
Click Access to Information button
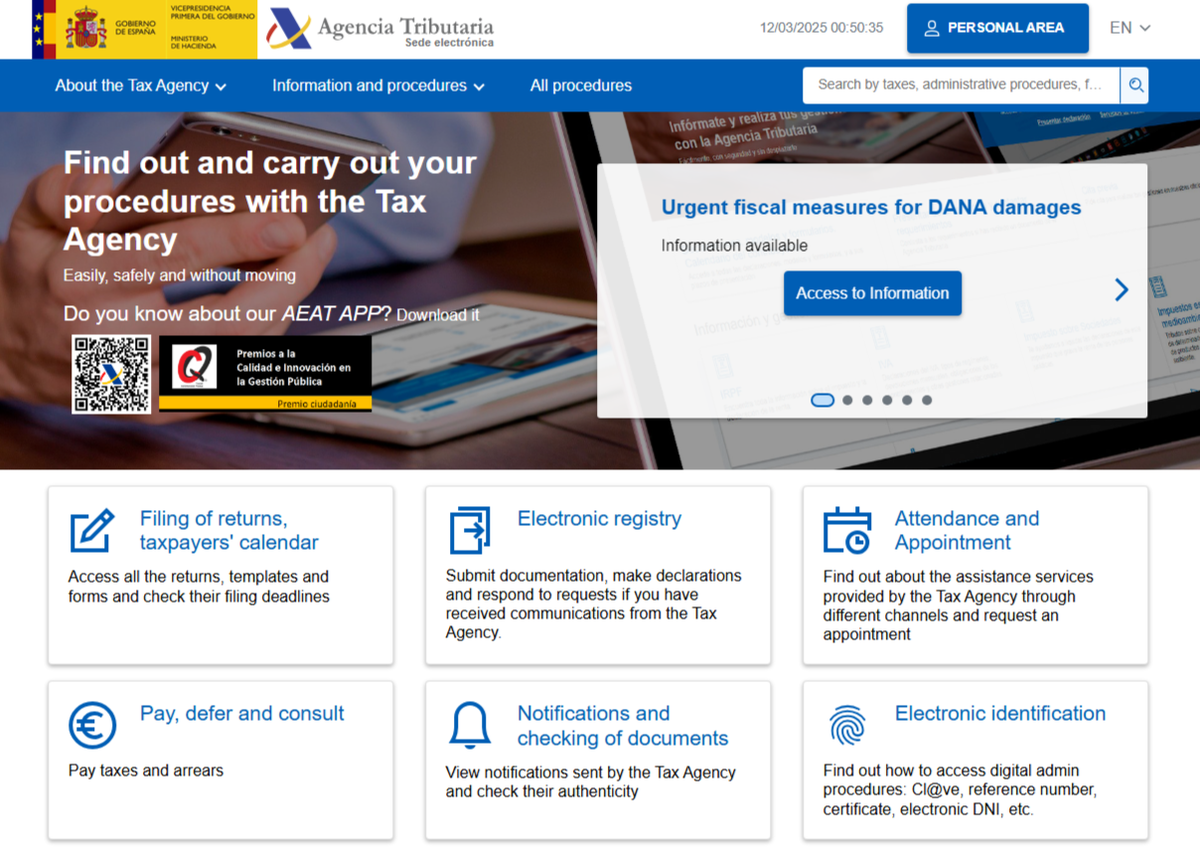pos(872,293)
